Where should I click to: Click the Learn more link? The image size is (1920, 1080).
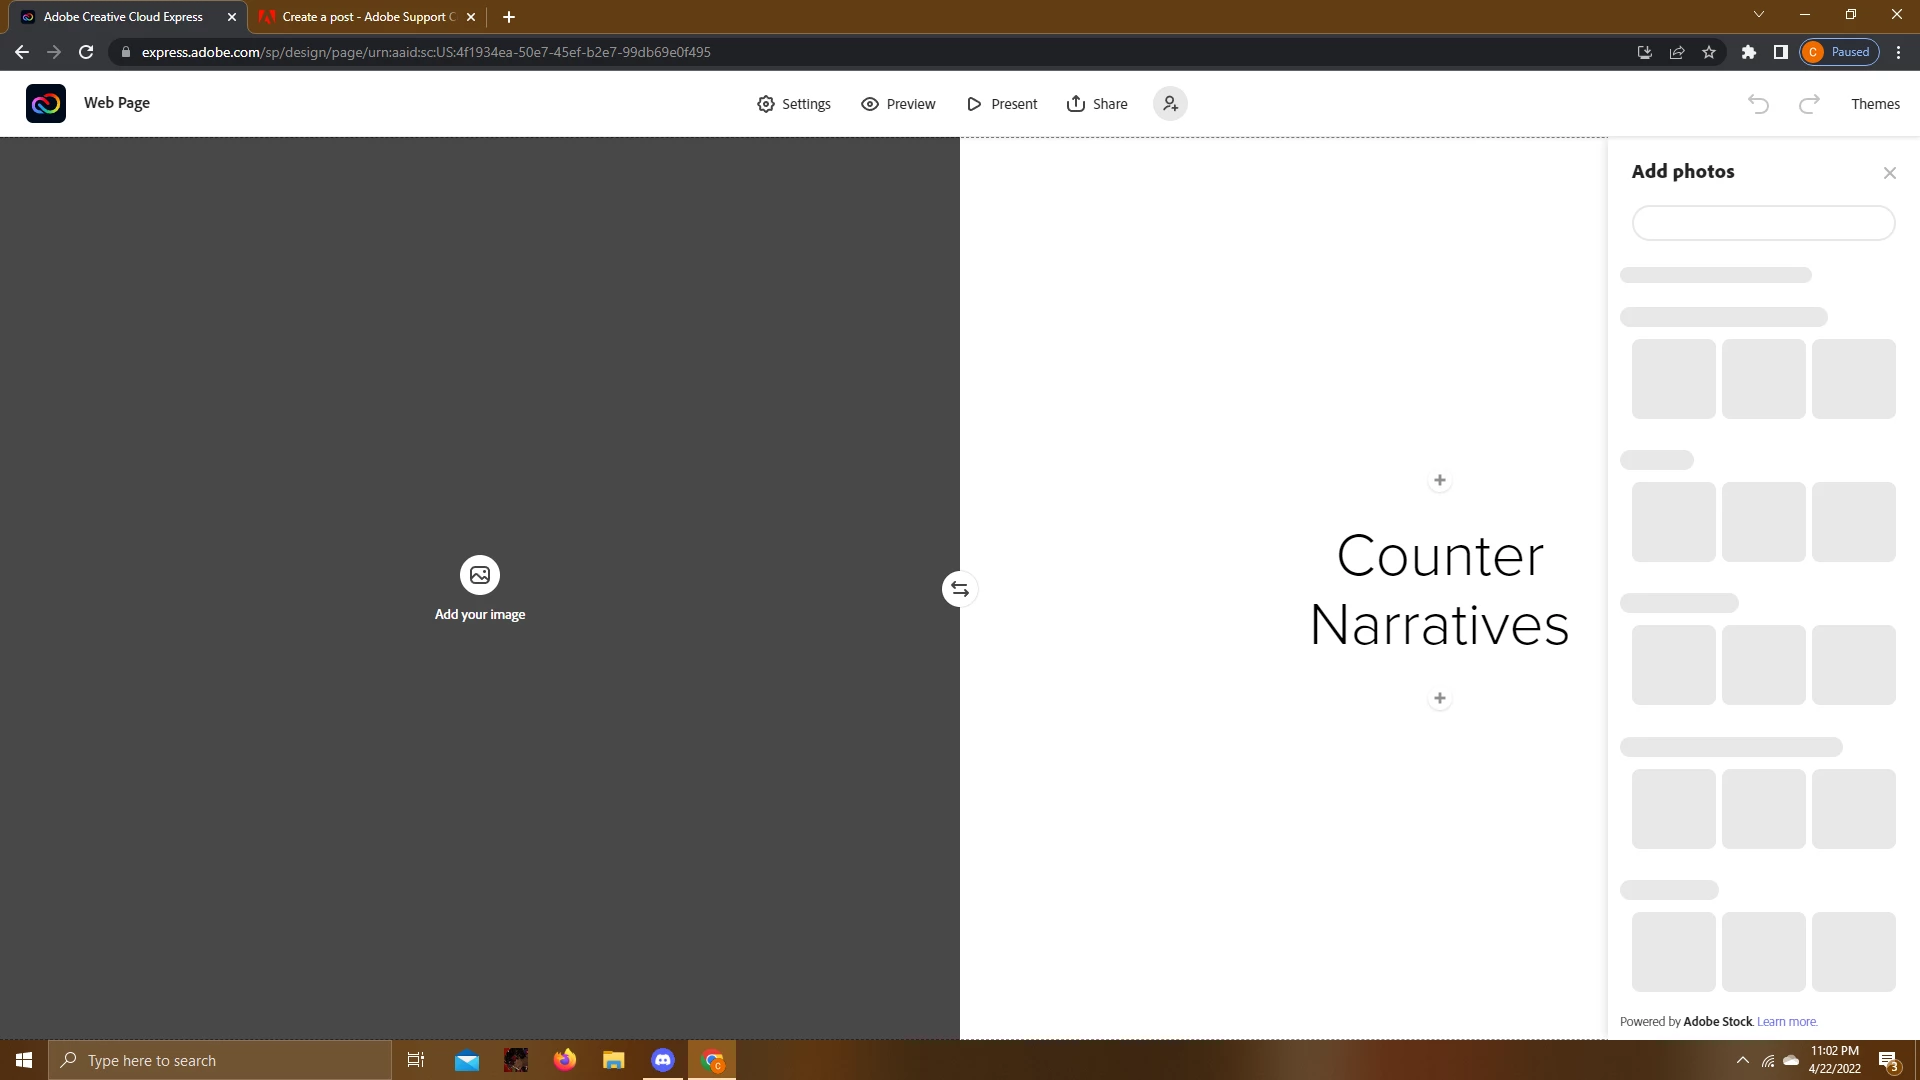(1787, 1022)
